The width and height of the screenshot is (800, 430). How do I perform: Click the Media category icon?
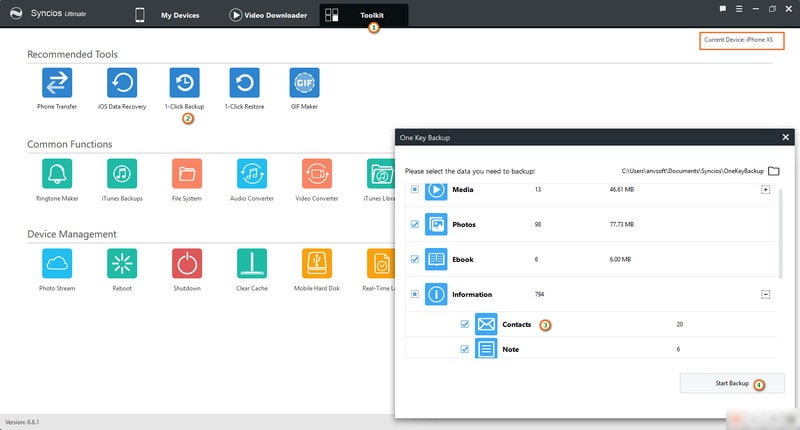pyautogui.click(x=436, y=191)
